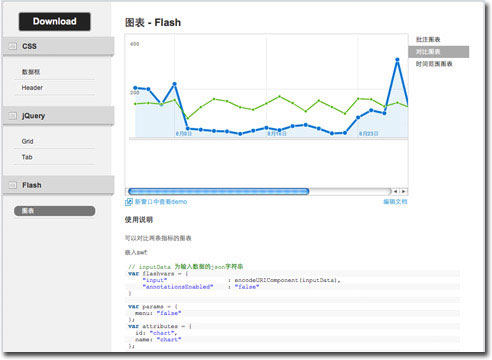This screenshot has height=360, width=492.
Task: Click the Download button
Action: [55, 22]
